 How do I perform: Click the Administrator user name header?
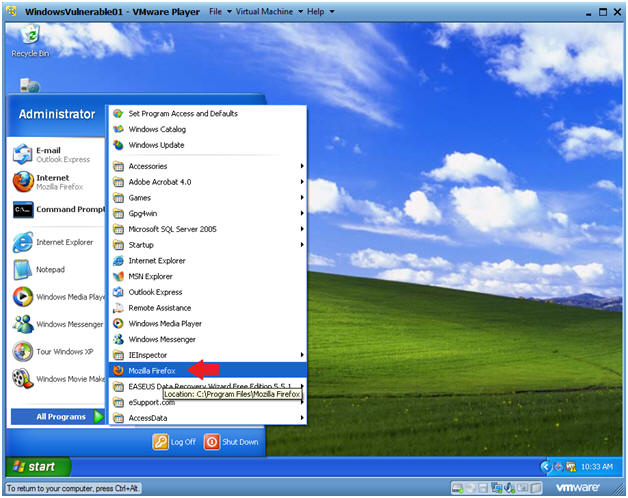click(x=57, y=114)
